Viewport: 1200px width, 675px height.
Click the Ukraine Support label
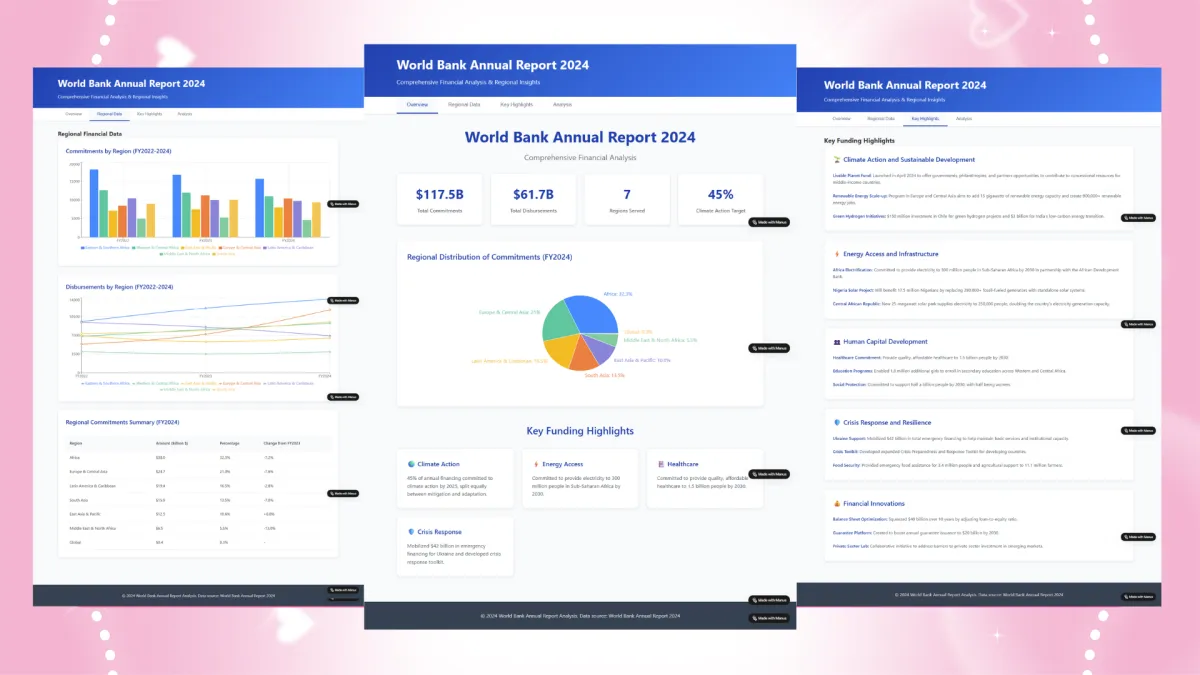(x=849, y=438)
